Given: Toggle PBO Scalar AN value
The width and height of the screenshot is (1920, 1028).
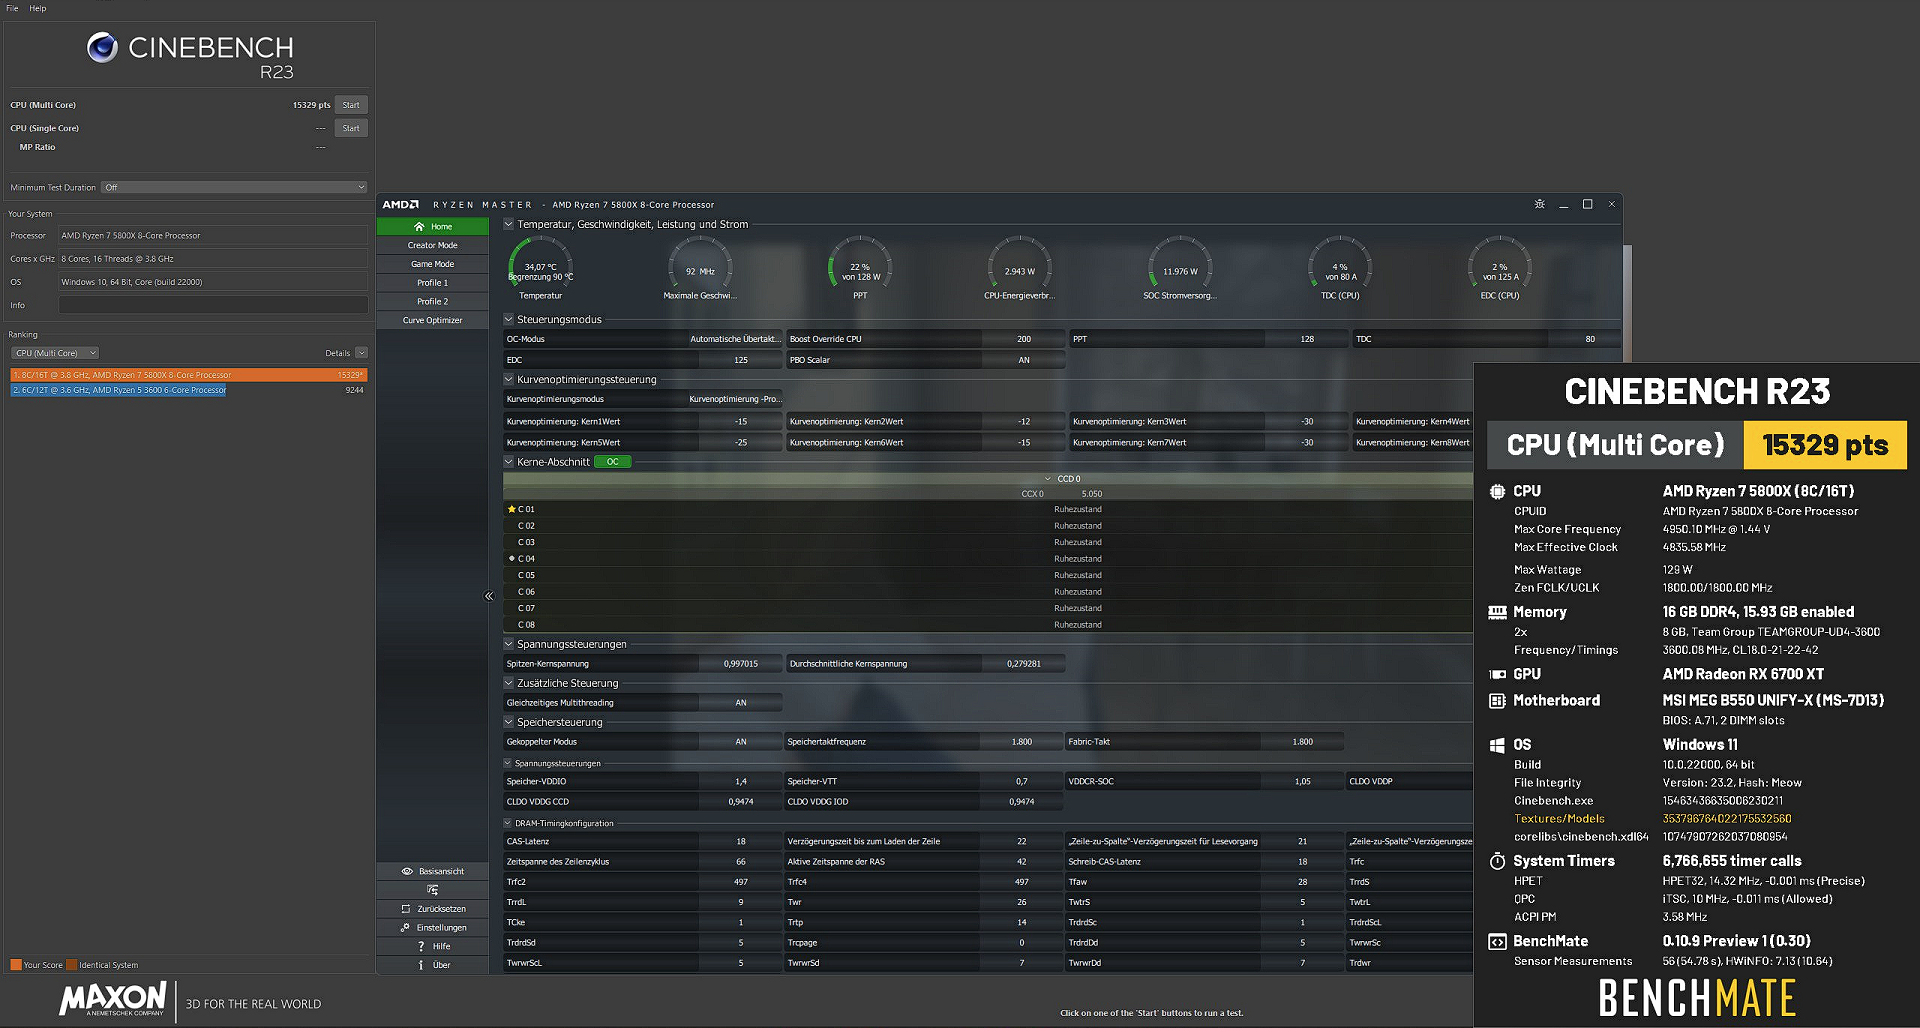Looking at the screenshot, I should [1024, 360].
